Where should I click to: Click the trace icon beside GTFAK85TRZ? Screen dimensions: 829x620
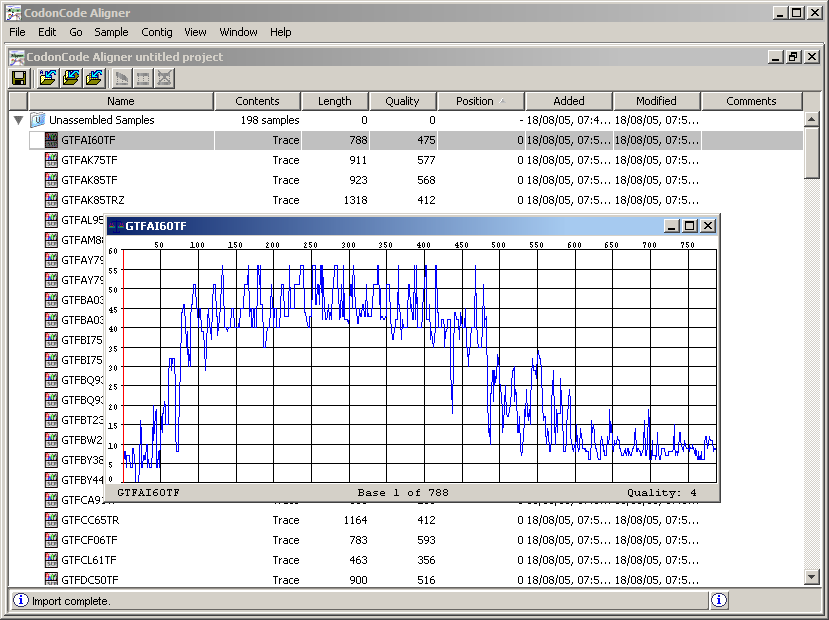point(51,200)
